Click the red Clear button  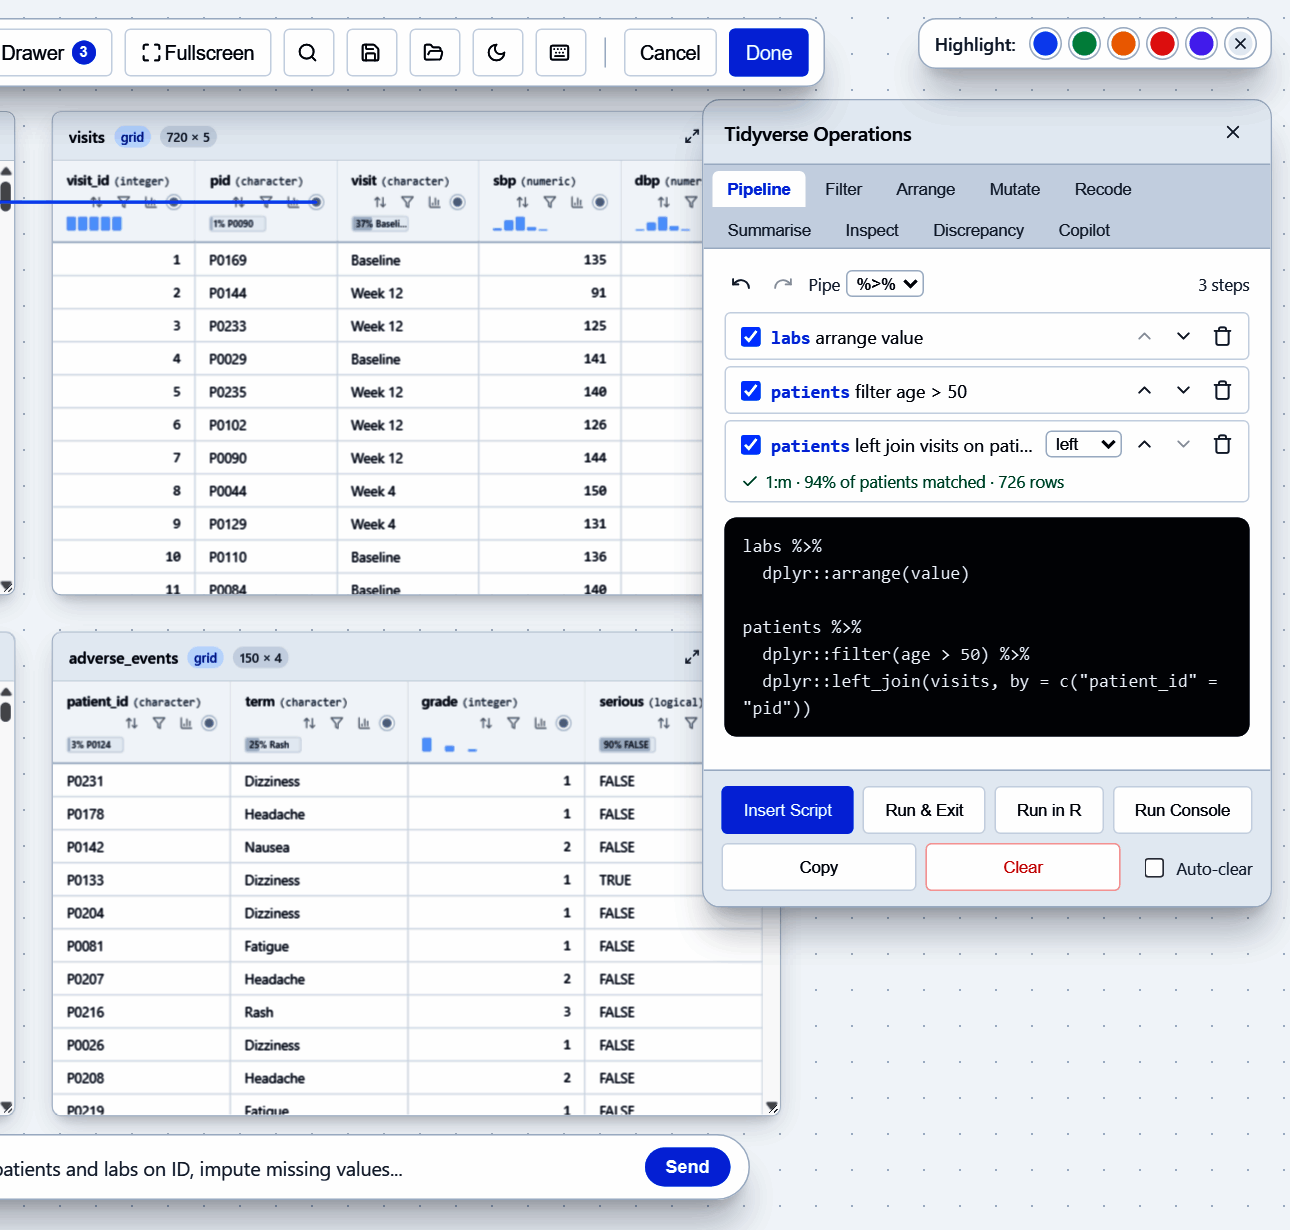tap(1023, 867)
